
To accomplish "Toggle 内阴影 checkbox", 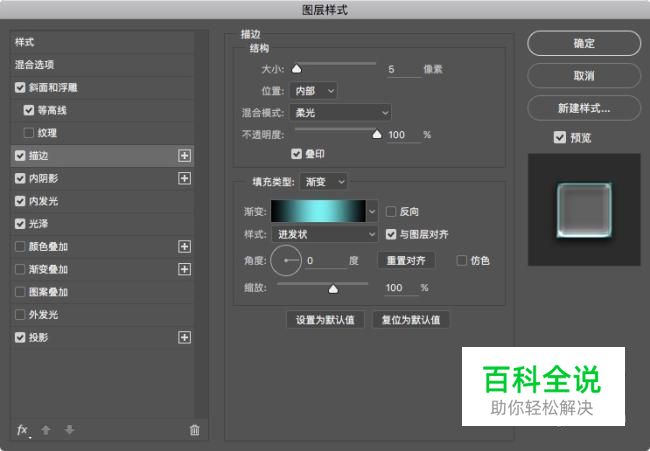I will pos(20,178).
